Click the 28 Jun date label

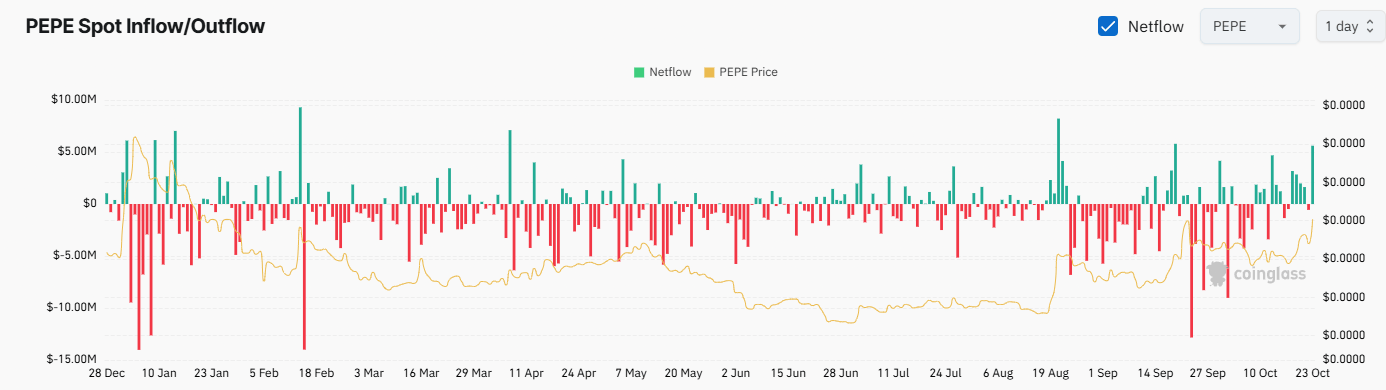click(x=840, y=373)
